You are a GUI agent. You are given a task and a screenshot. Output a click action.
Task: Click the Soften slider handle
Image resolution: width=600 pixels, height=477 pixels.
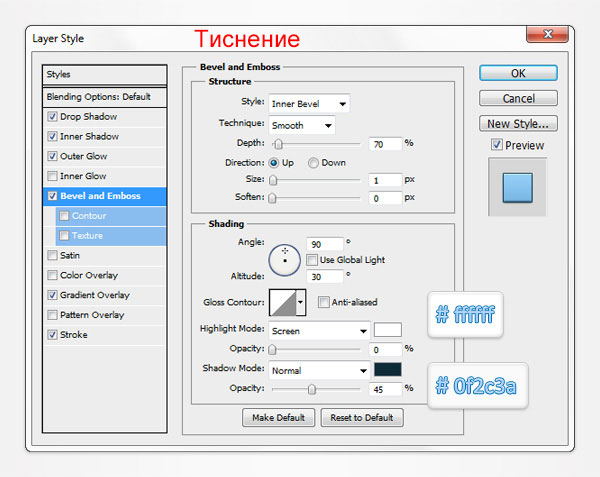tap(272, 198)
